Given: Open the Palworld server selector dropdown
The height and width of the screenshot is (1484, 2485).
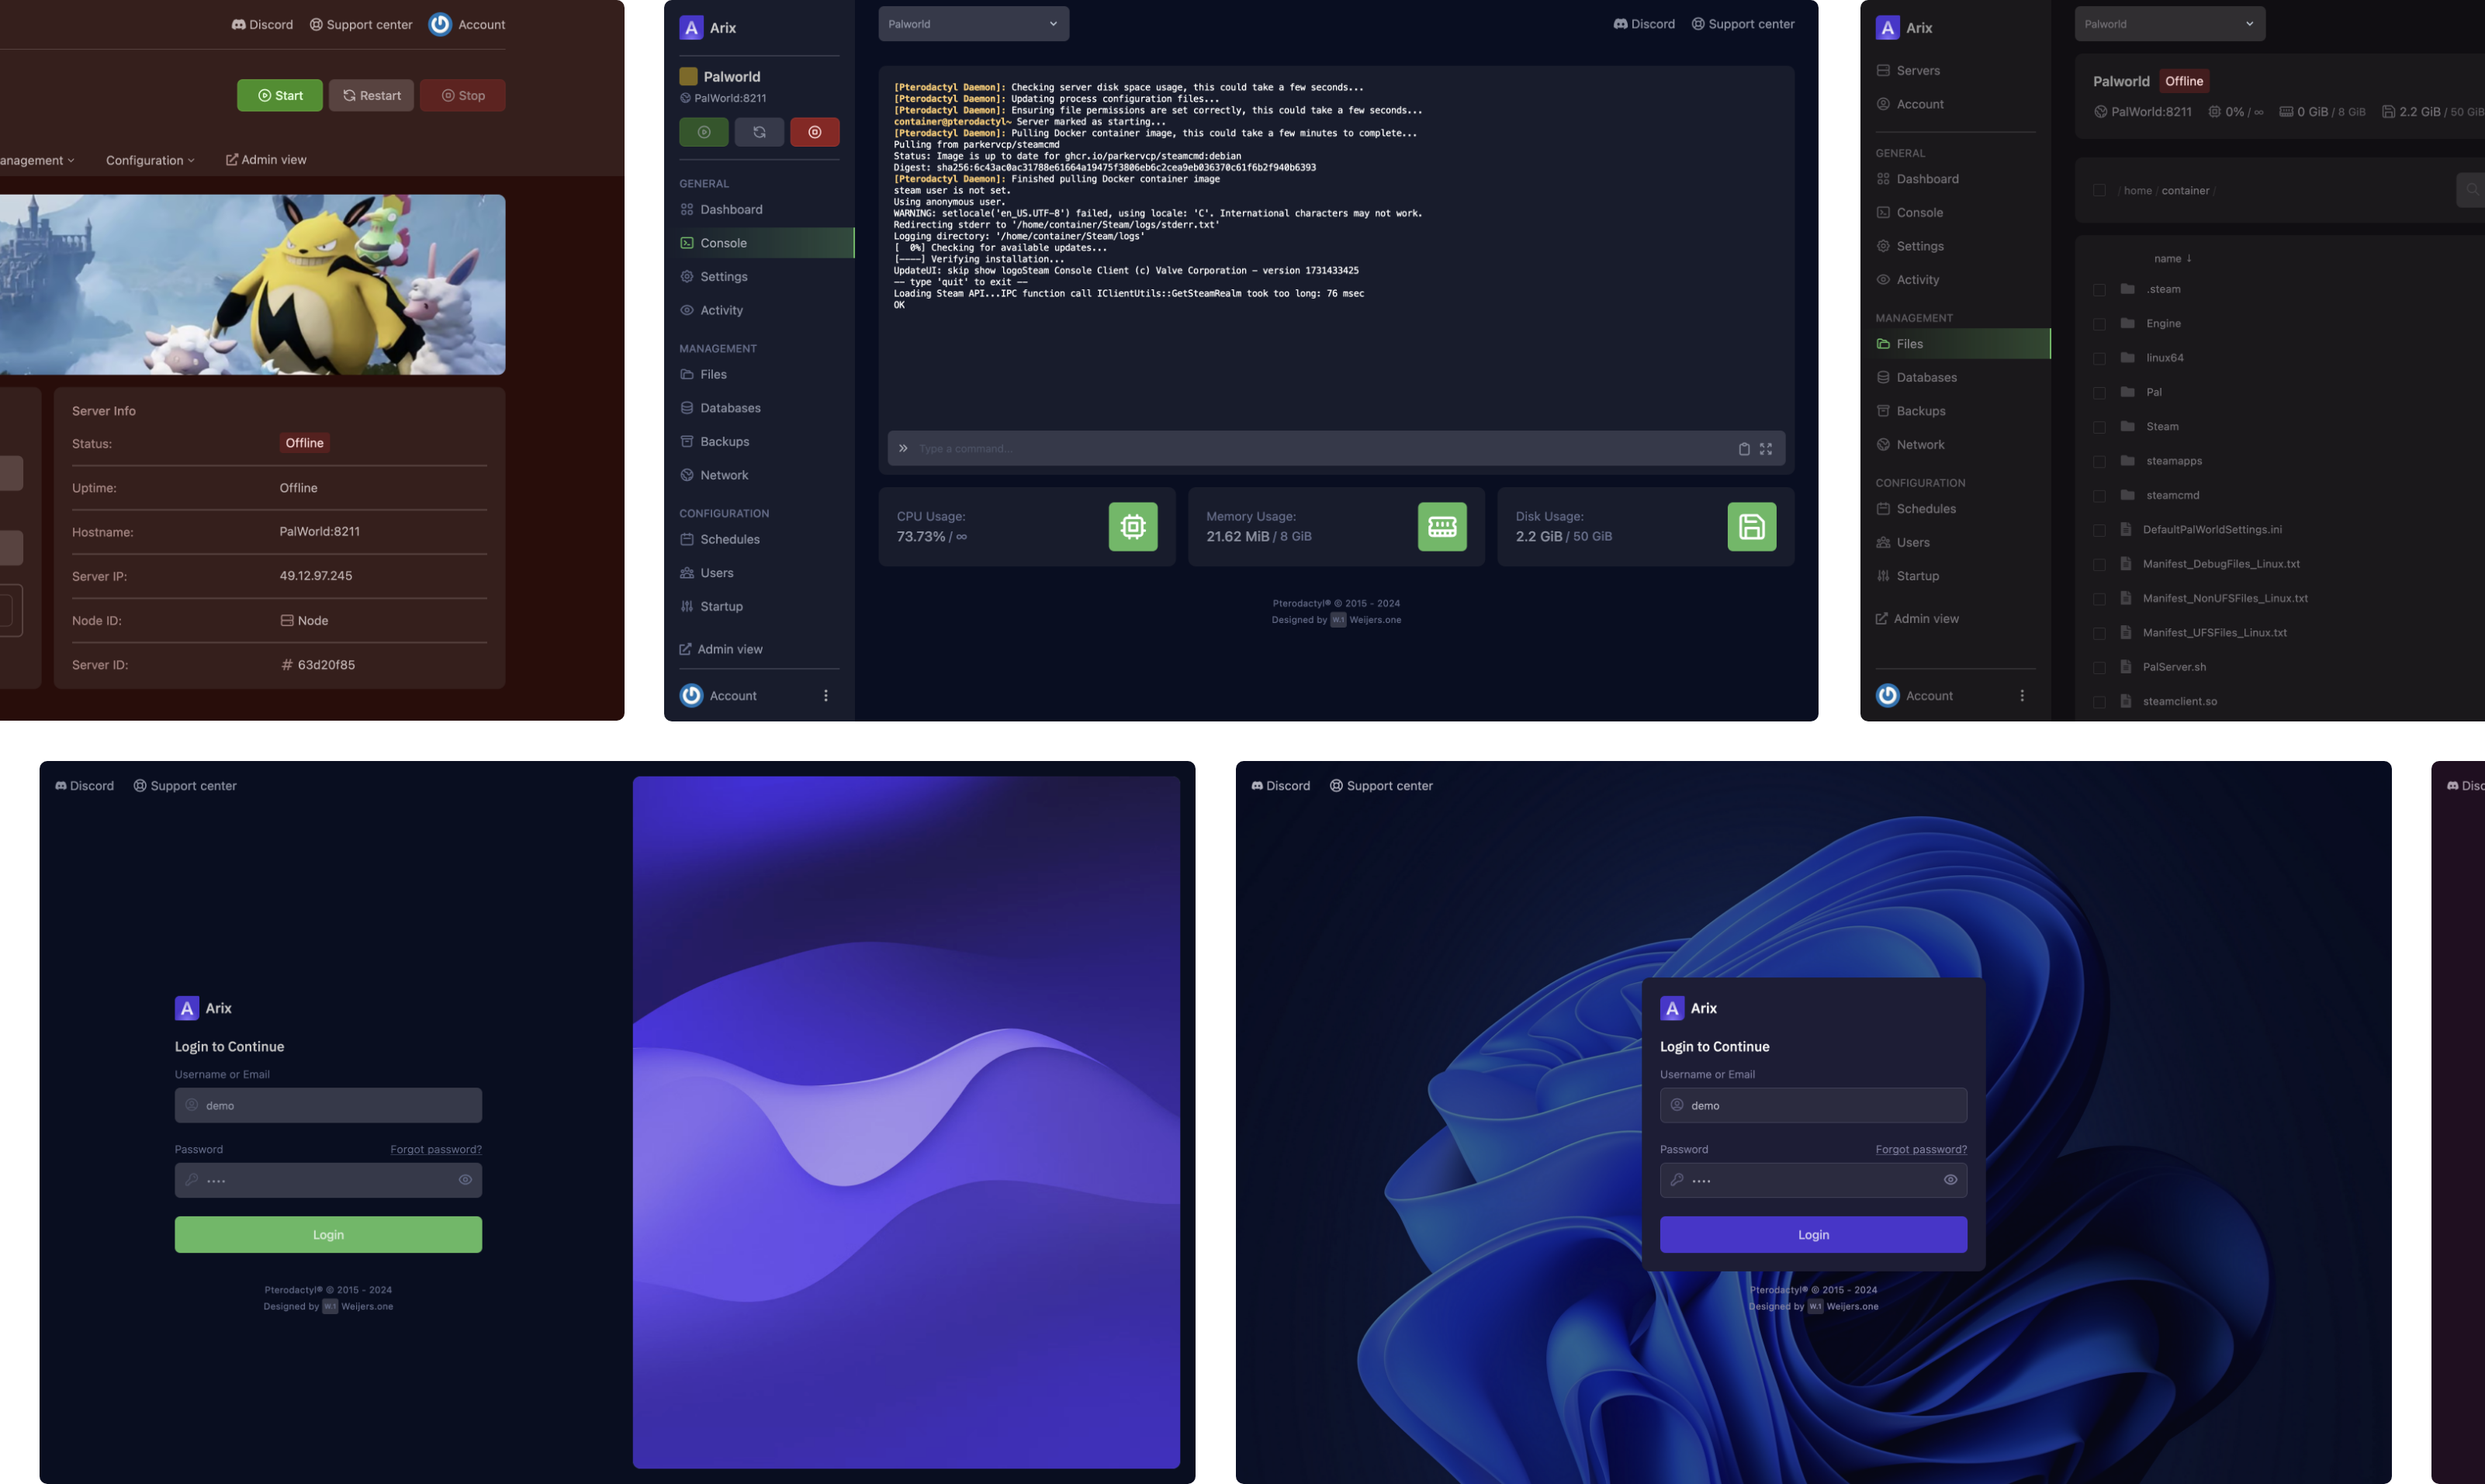Looking at the screenshot, I should pyautogui.click(x=973, y=23).
